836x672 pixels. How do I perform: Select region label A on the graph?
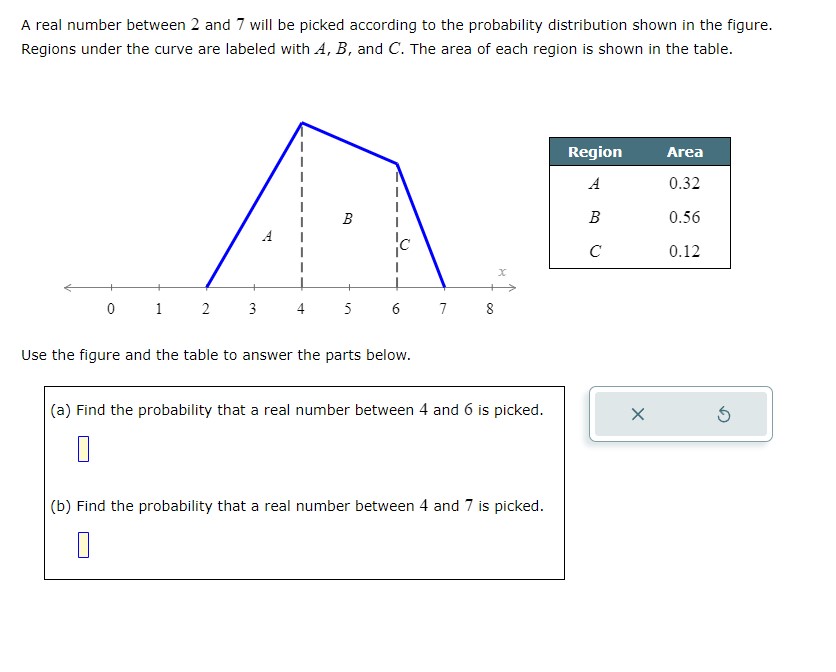[266, 238]
